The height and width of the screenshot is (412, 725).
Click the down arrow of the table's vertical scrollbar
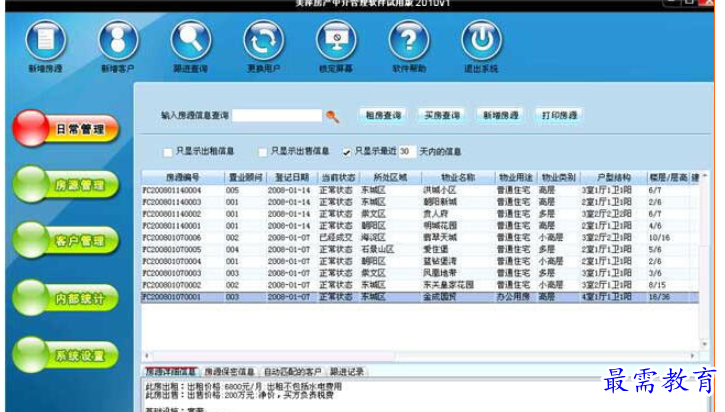704,344
